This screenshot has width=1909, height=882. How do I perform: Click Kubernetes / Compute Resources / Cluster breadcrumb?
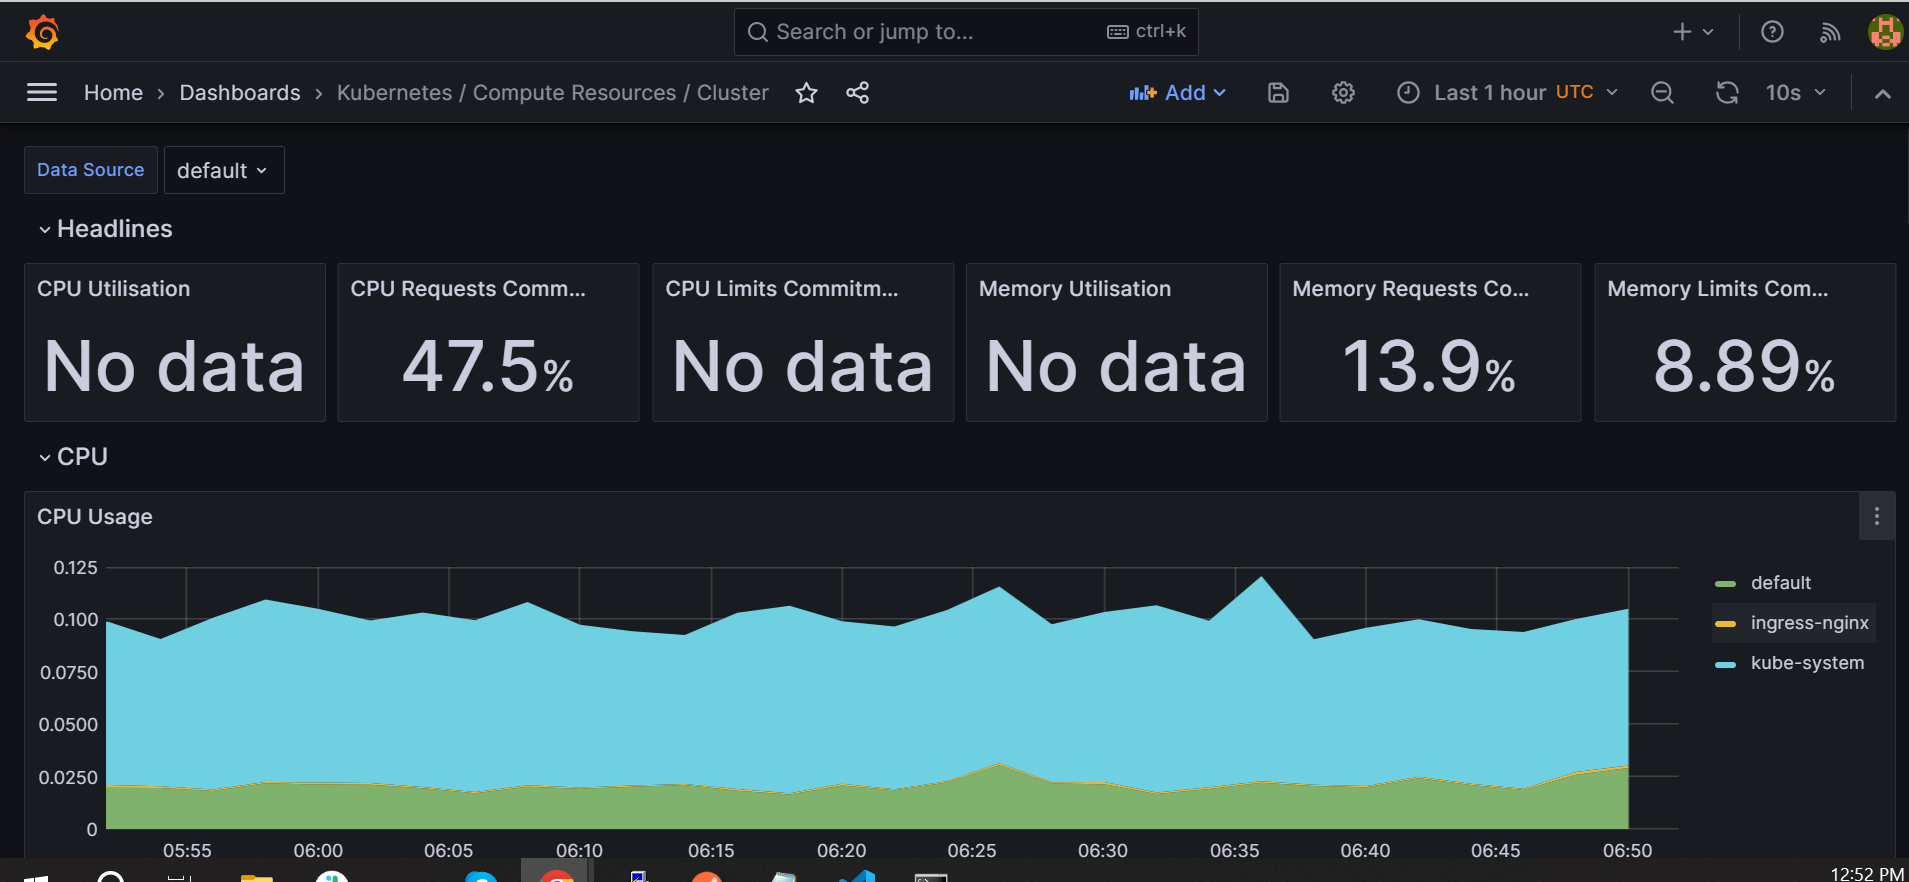[553, 93]
